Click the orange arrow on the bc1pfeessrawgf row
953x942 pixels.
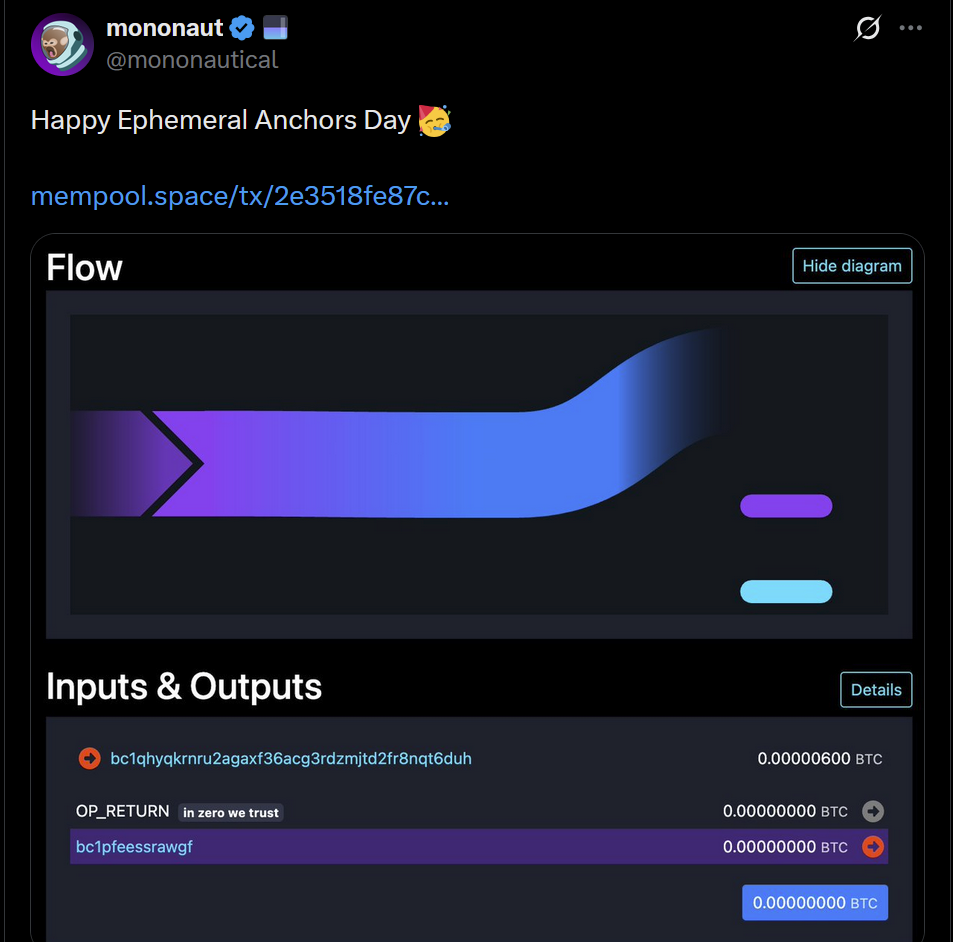pyautogui.click(x=873, y=847)
